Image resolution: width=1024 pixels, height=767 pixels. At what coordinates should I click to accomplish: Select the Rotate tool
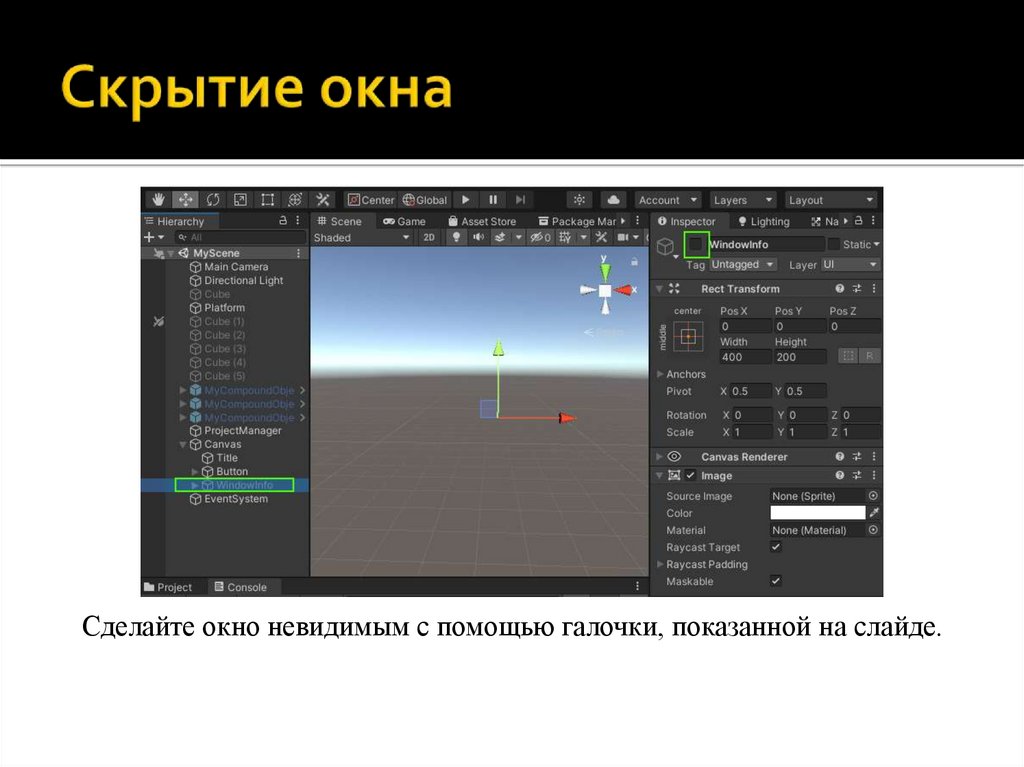(213, 200)
